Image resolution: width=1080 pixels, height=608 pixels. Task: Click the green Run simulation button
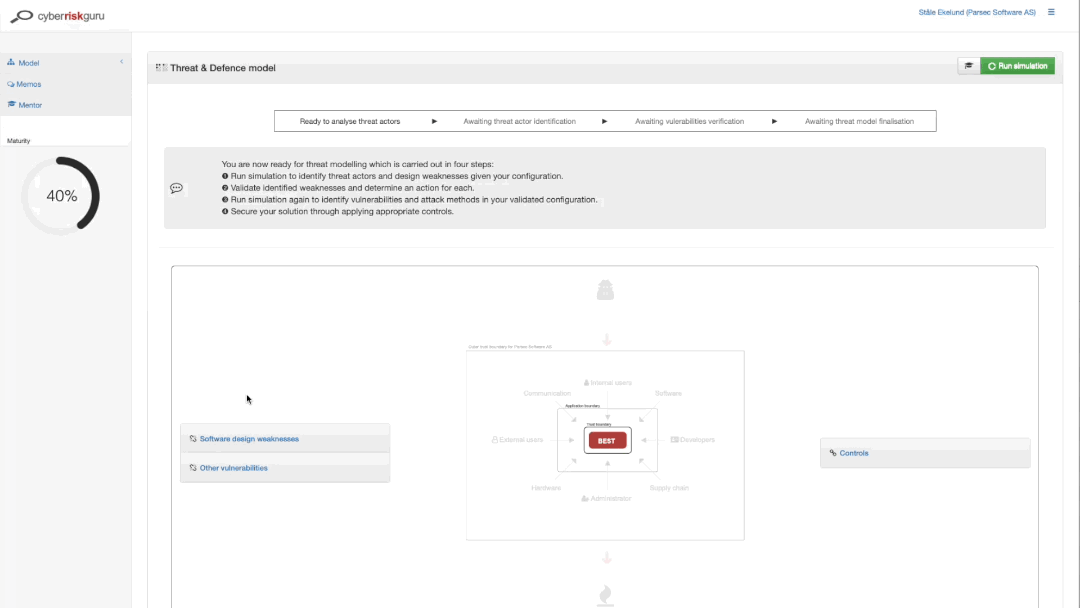coord(1017,66)
